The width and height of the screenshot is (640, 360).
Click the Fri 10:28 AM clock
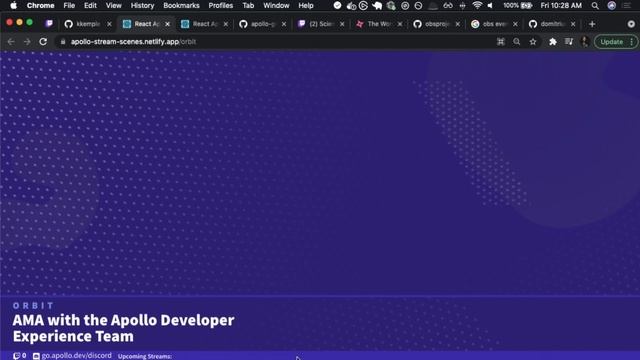pos(561,5)
